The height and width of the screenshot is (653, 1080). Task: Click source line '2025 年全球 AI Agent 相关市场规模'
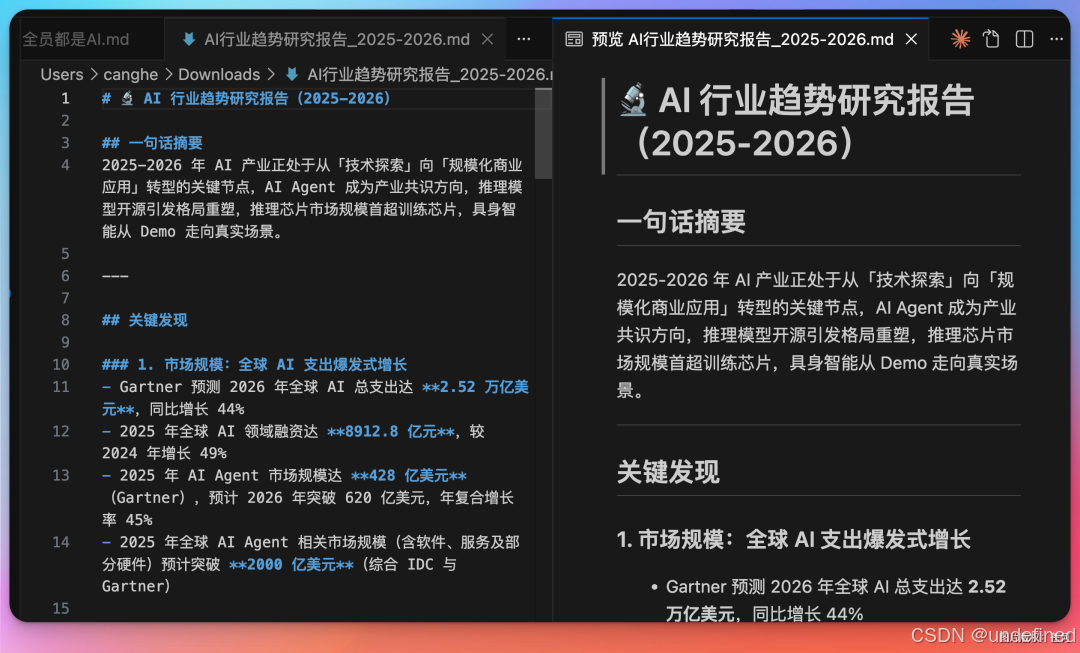[311, 564]
